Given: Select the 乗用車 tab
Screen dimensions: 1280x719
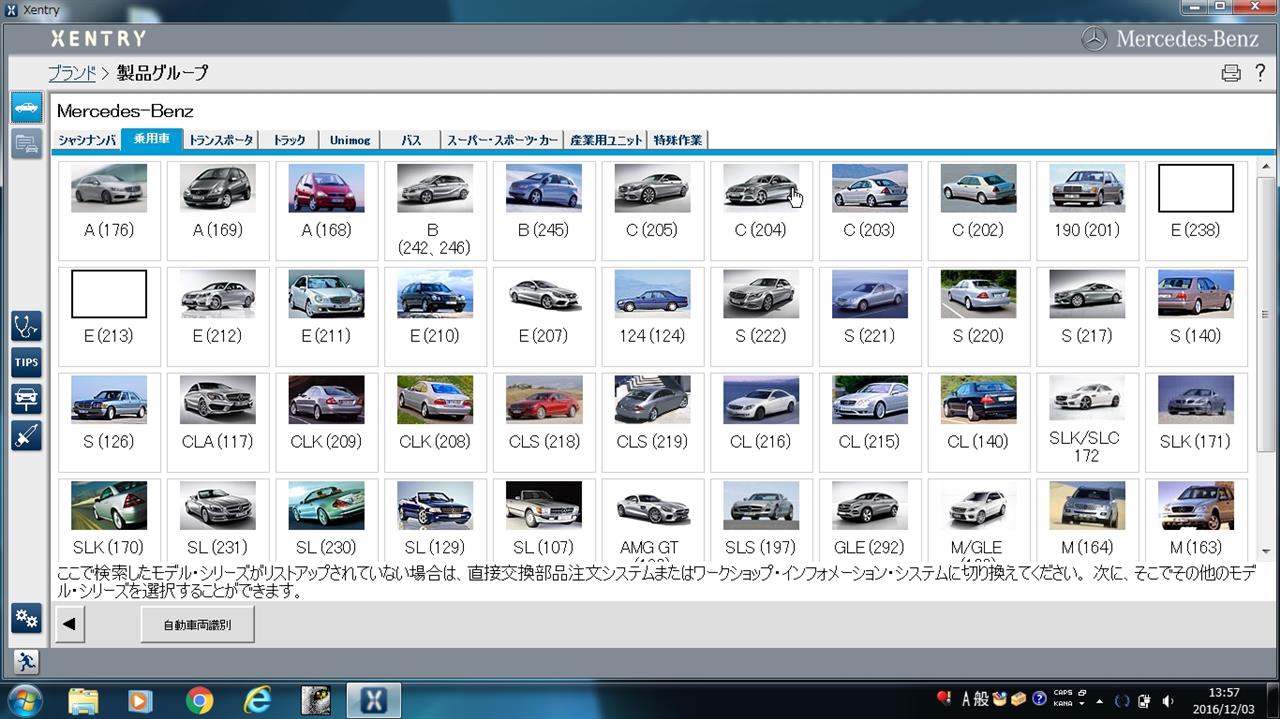Looking at the screenshot, I should click(151, 139).
